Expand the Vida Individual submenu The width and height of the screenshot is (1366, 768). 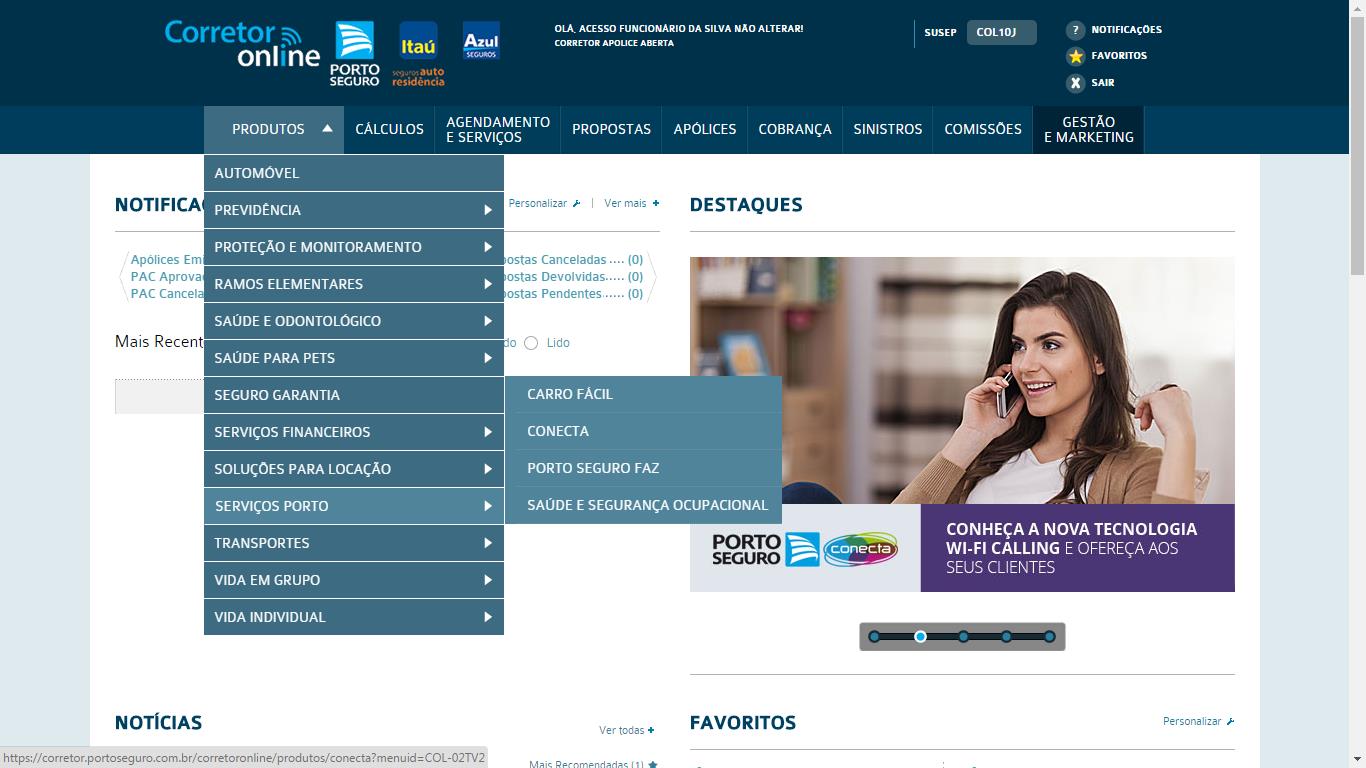pyautogui.click(x=487, y=617)
